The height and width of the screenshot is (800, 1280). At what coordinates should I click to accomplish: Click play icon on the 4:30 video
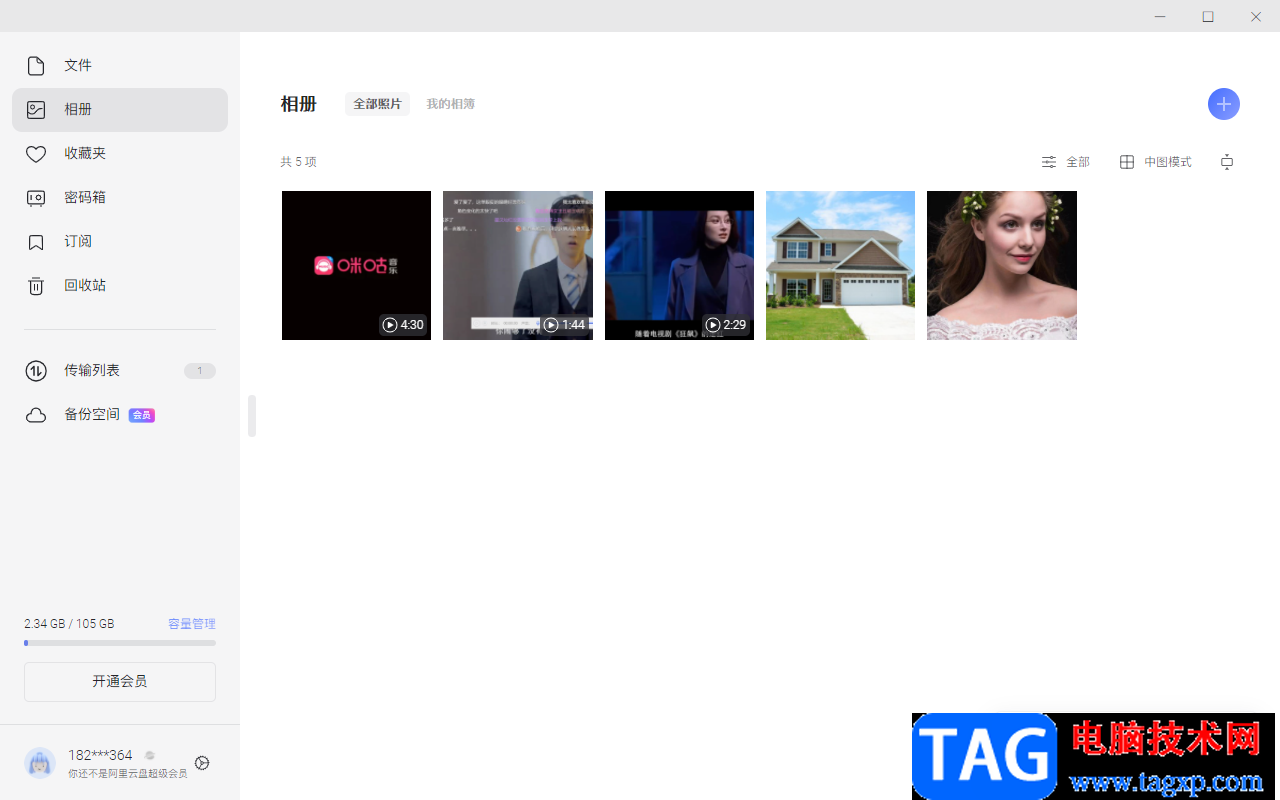click(389, 325)
